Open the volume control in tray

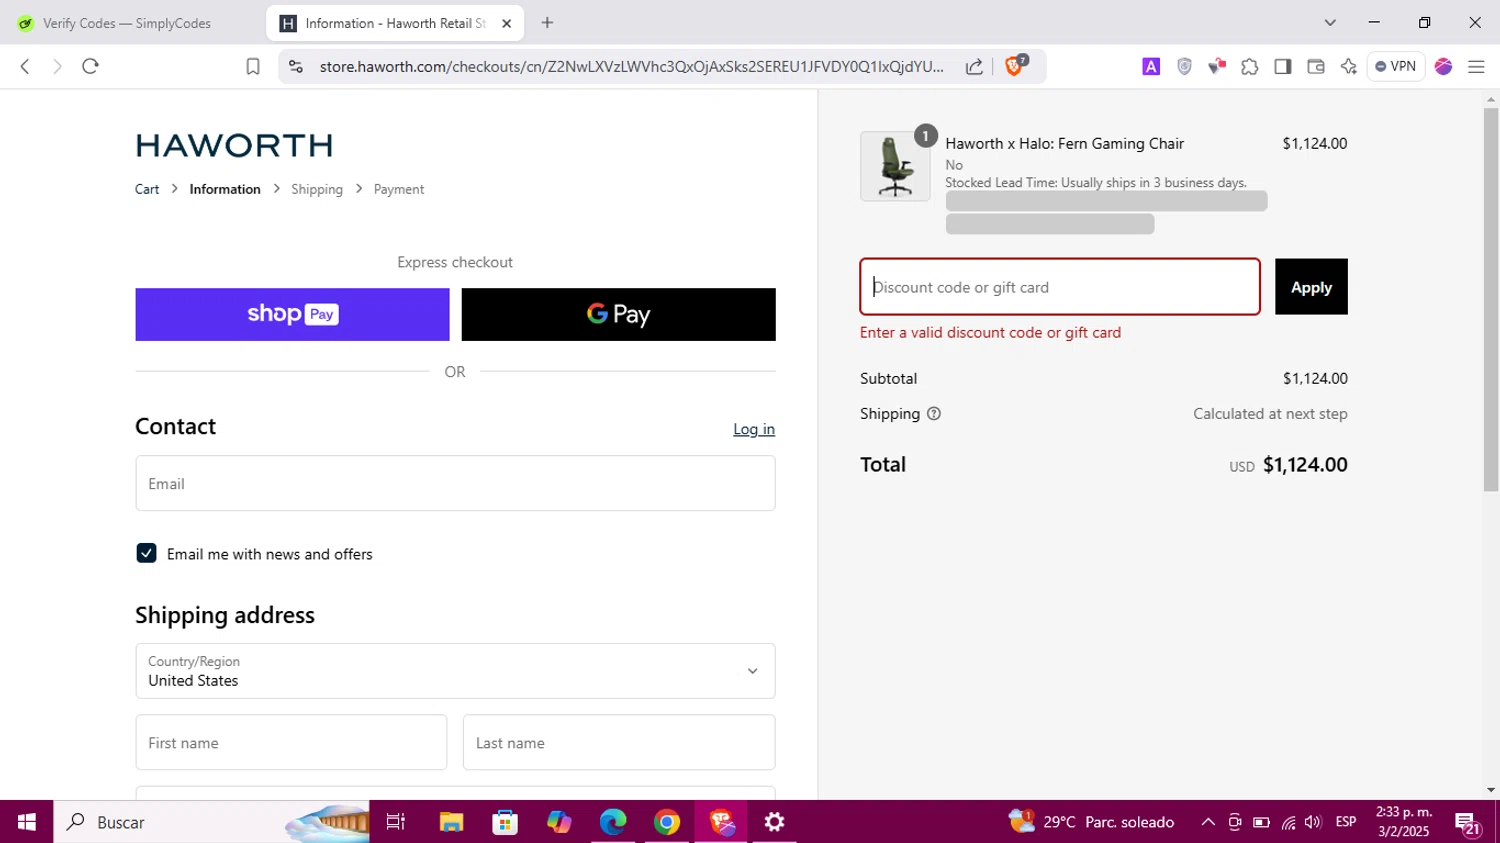pyautogui.click(x=1313, y=822)
